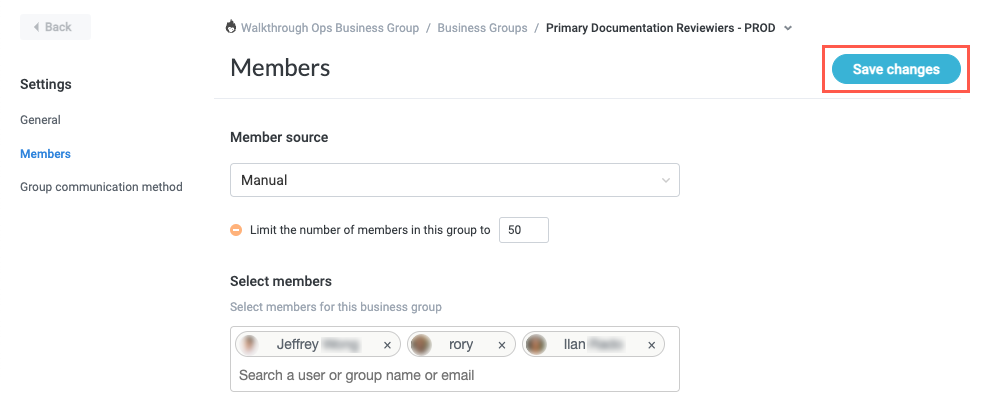Screen dimensions: 984x402
Task: Click the member limit field showing 50
Action: (523, 230)
